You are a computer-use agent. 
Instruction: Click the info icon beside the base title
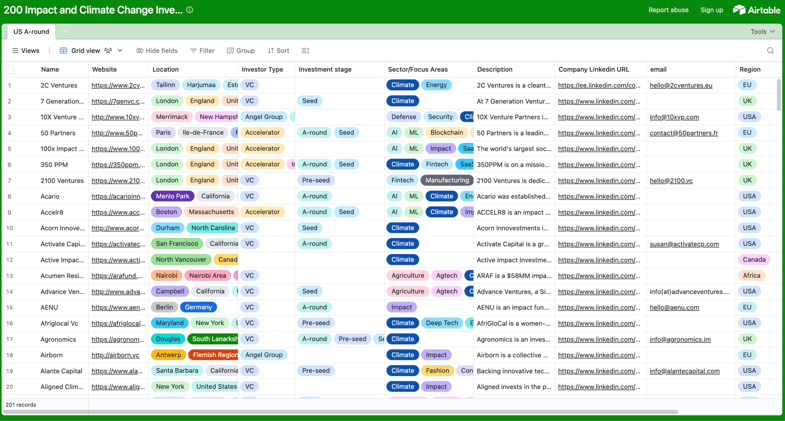click(x=190, y=10)
